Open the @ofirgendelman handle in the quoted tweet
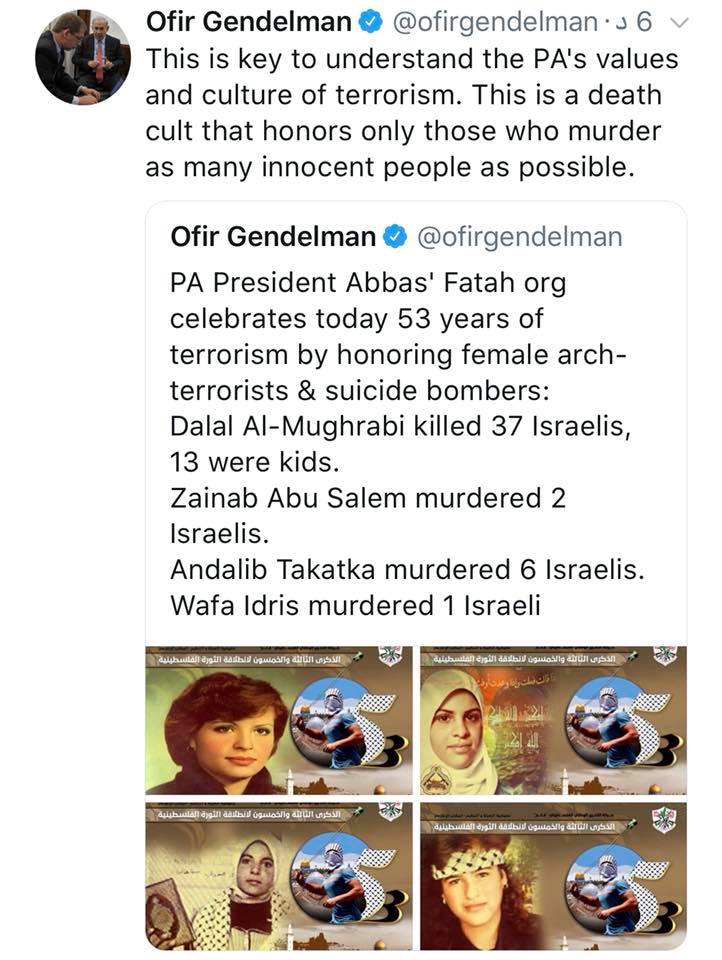This screenshot has width=722, height=960. click(519, 237)
